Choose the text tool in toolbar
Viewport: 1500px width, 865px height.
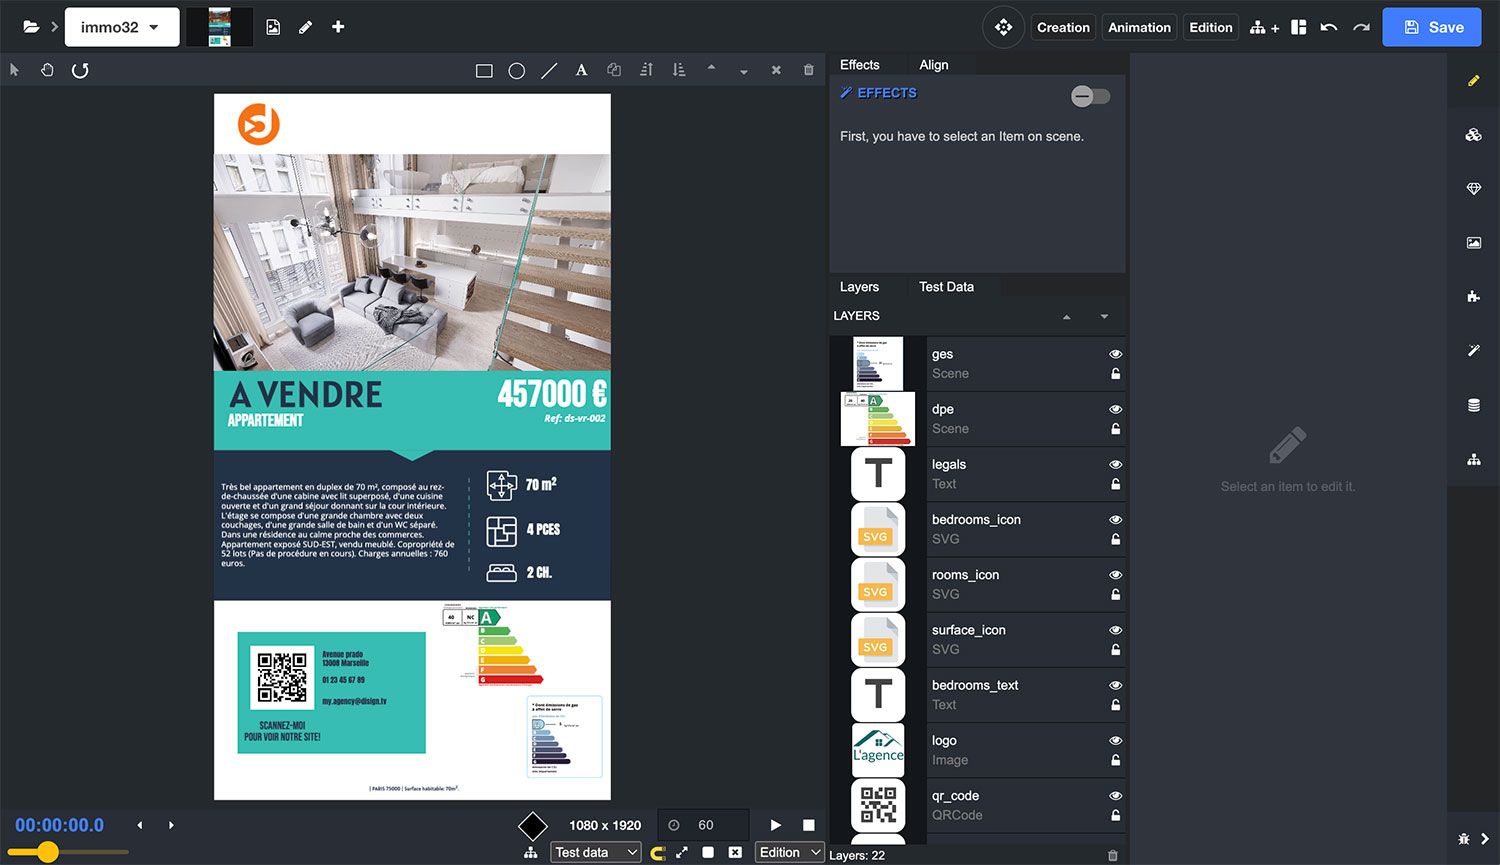click(x=581, y=70)
